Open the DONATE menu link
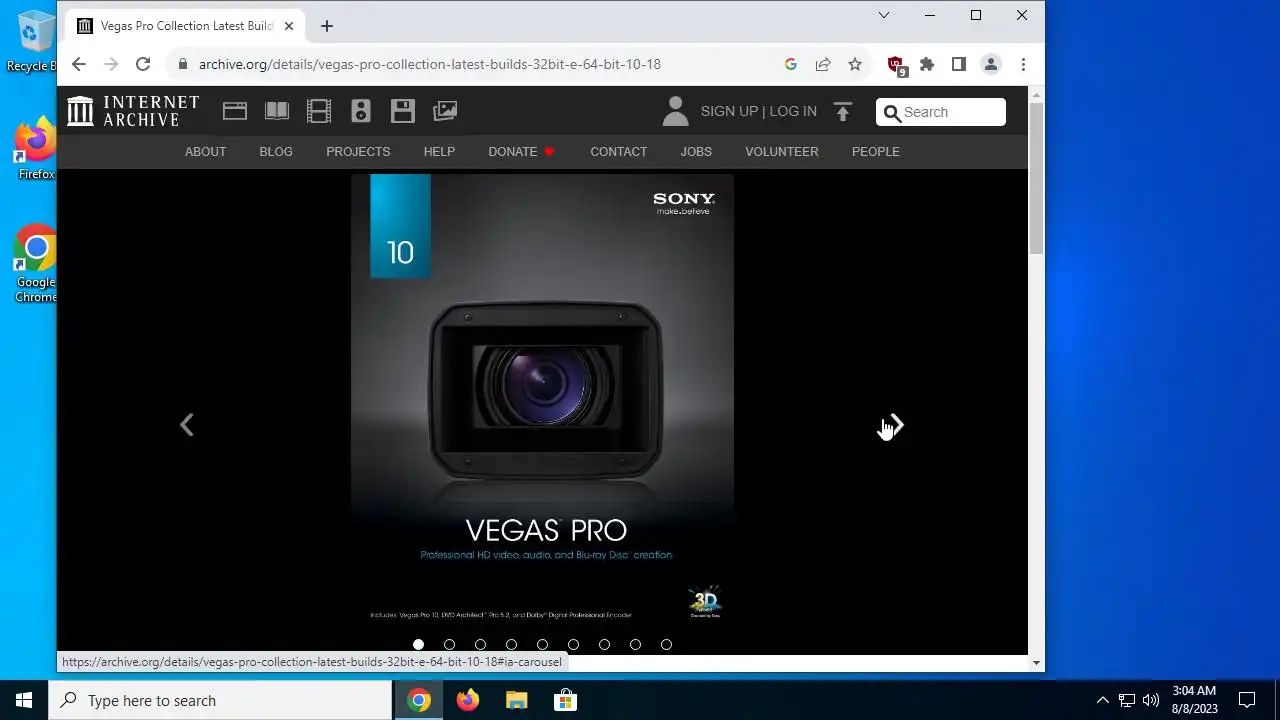Image resolution: width=1280 pixels, height=720 pixels. tap(521, 152)
